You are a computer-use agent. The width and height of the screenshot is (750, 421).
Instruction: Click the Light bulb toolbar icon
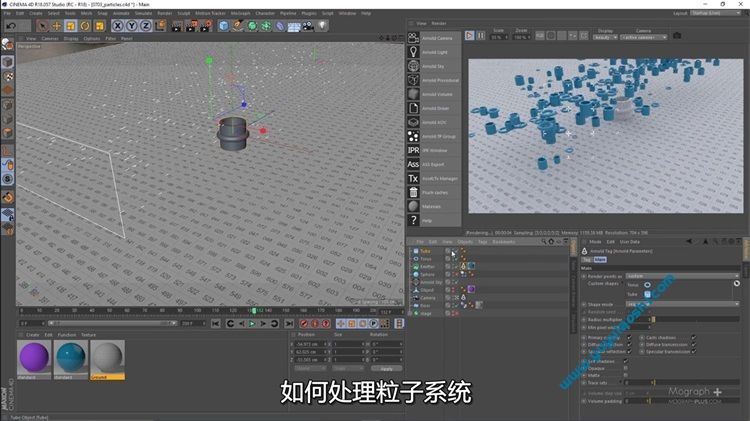pos(323,25)
